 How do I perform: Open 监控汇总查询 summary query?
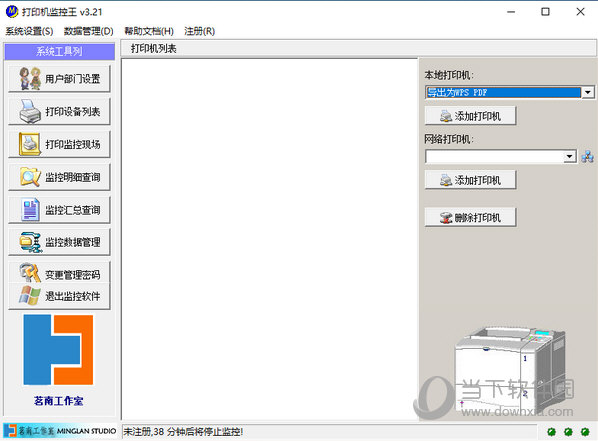coord(59,210)
